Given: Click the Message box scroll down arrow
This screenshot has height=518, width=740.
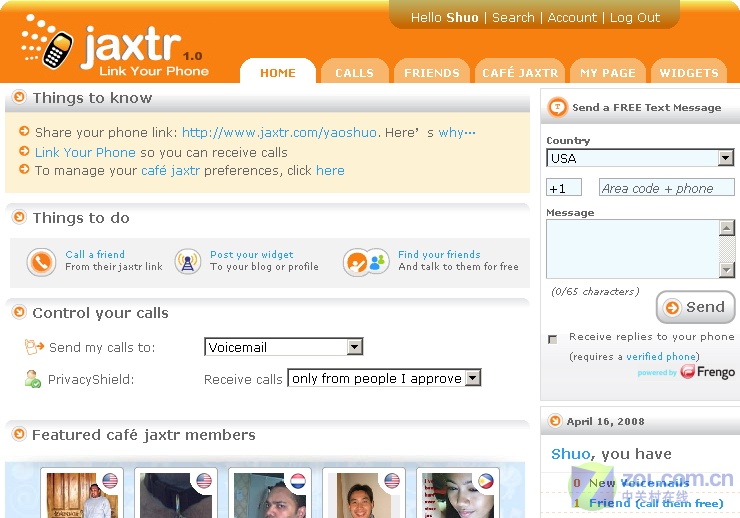Looking at the screenshot, I should [727, 270].
